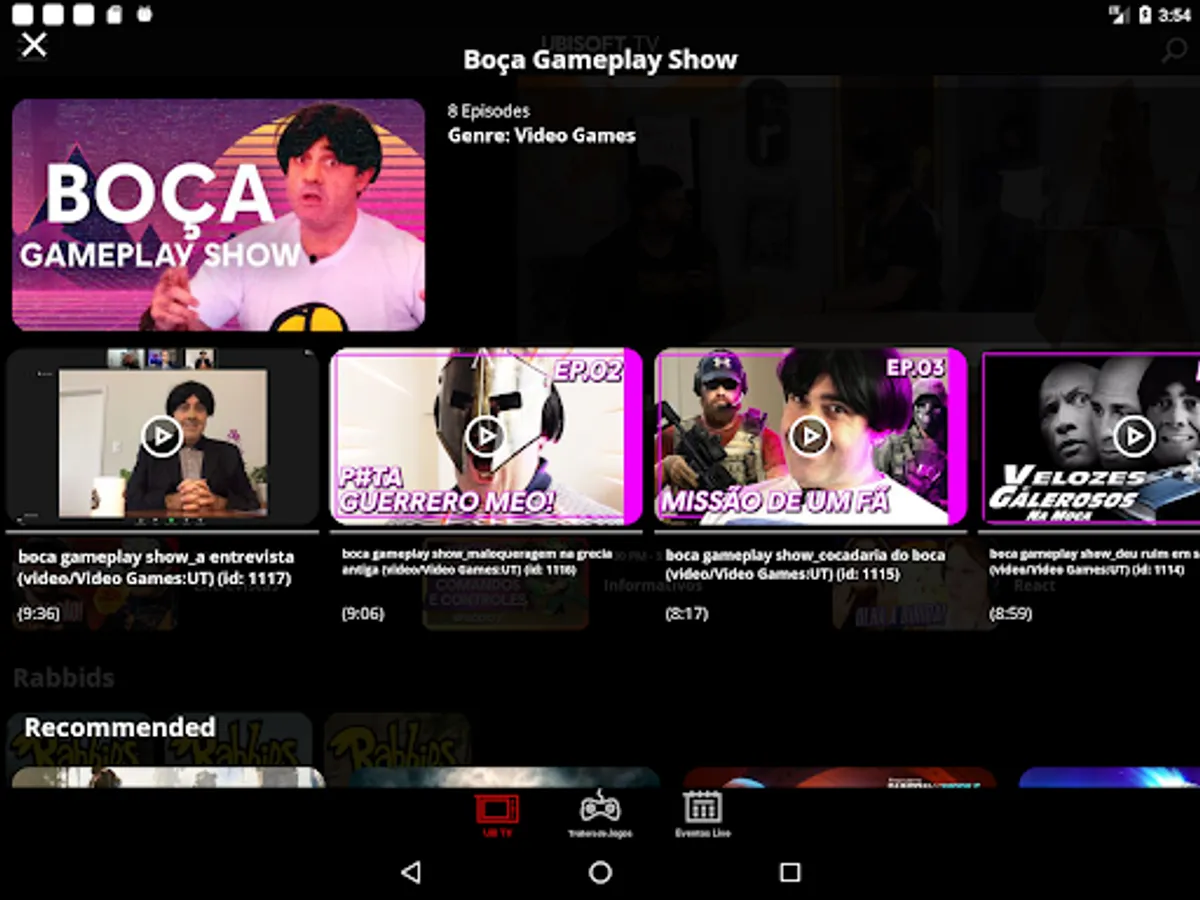Play the EP.03 'Missão de um fã' episode

click(810, 435)
